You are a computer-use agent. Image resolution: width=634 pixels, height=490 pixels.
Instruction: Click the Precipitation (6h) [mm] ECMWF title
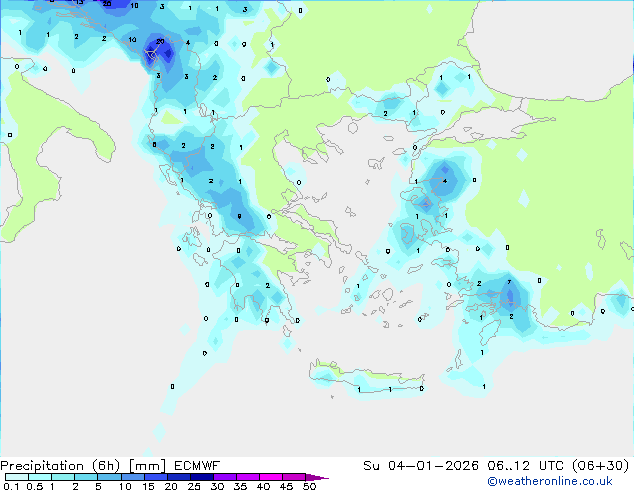pos(110,465)
